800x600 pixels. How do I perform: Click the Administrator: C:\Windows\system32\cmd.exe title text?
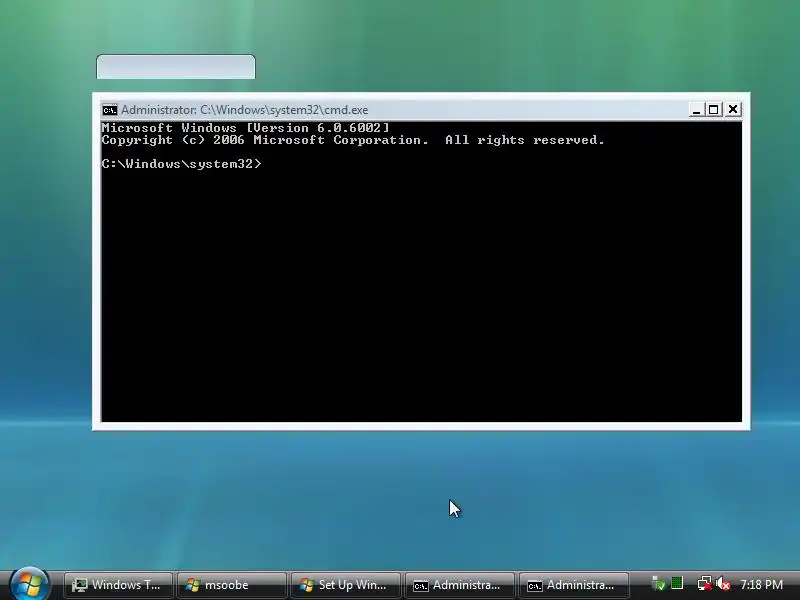pyautogui.click(x=244, y=110)
